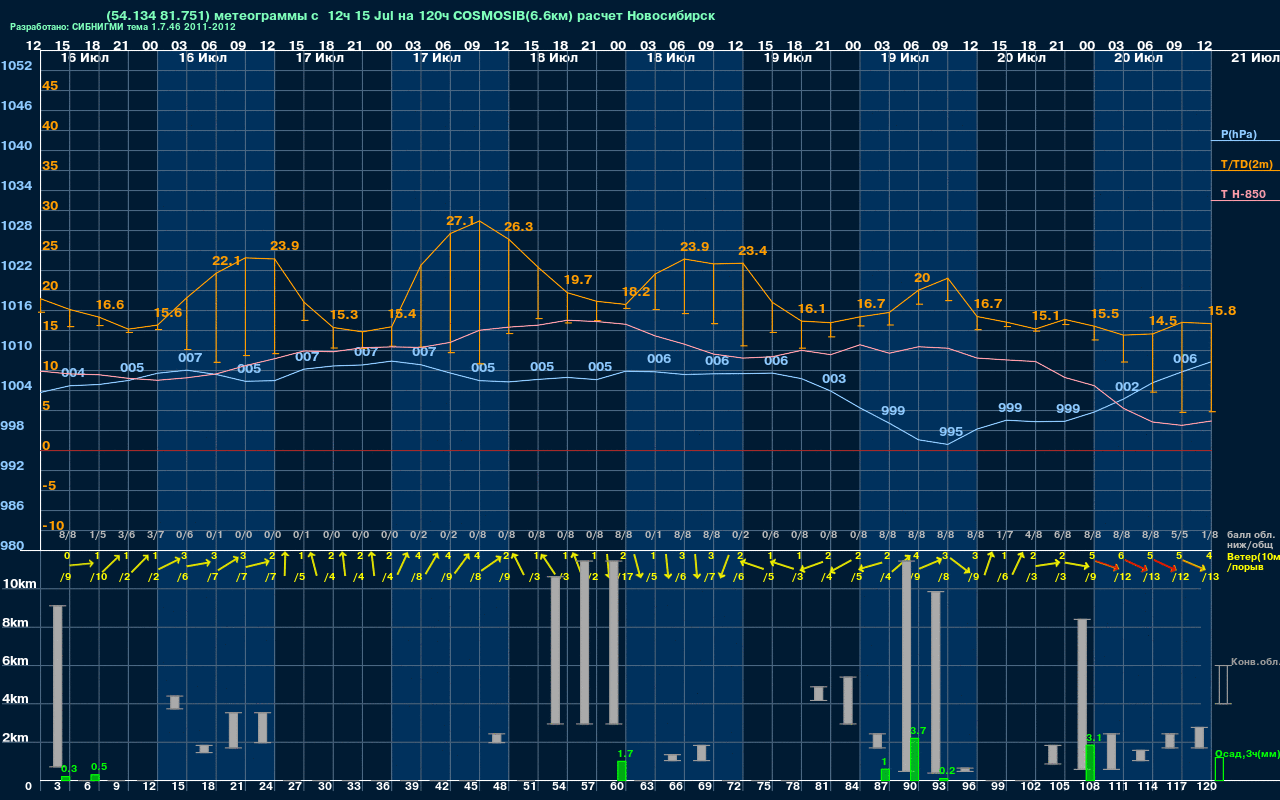The height and width of the screenshot is (800, 1280).
Task: Click the green precipitation bar labeled 3.1
Action: coord(1090,762)
